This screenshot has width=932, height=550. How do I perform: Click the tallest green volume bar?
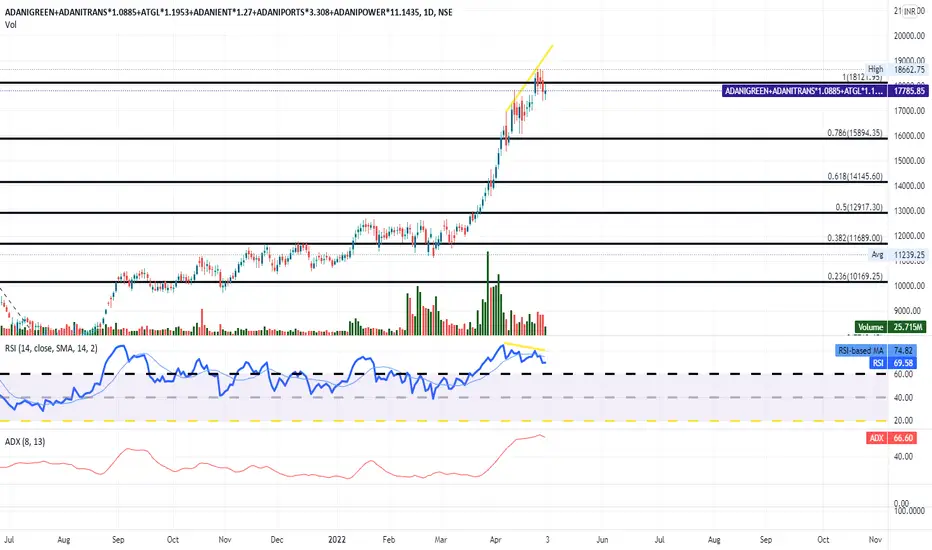click(x=488, y=294)
